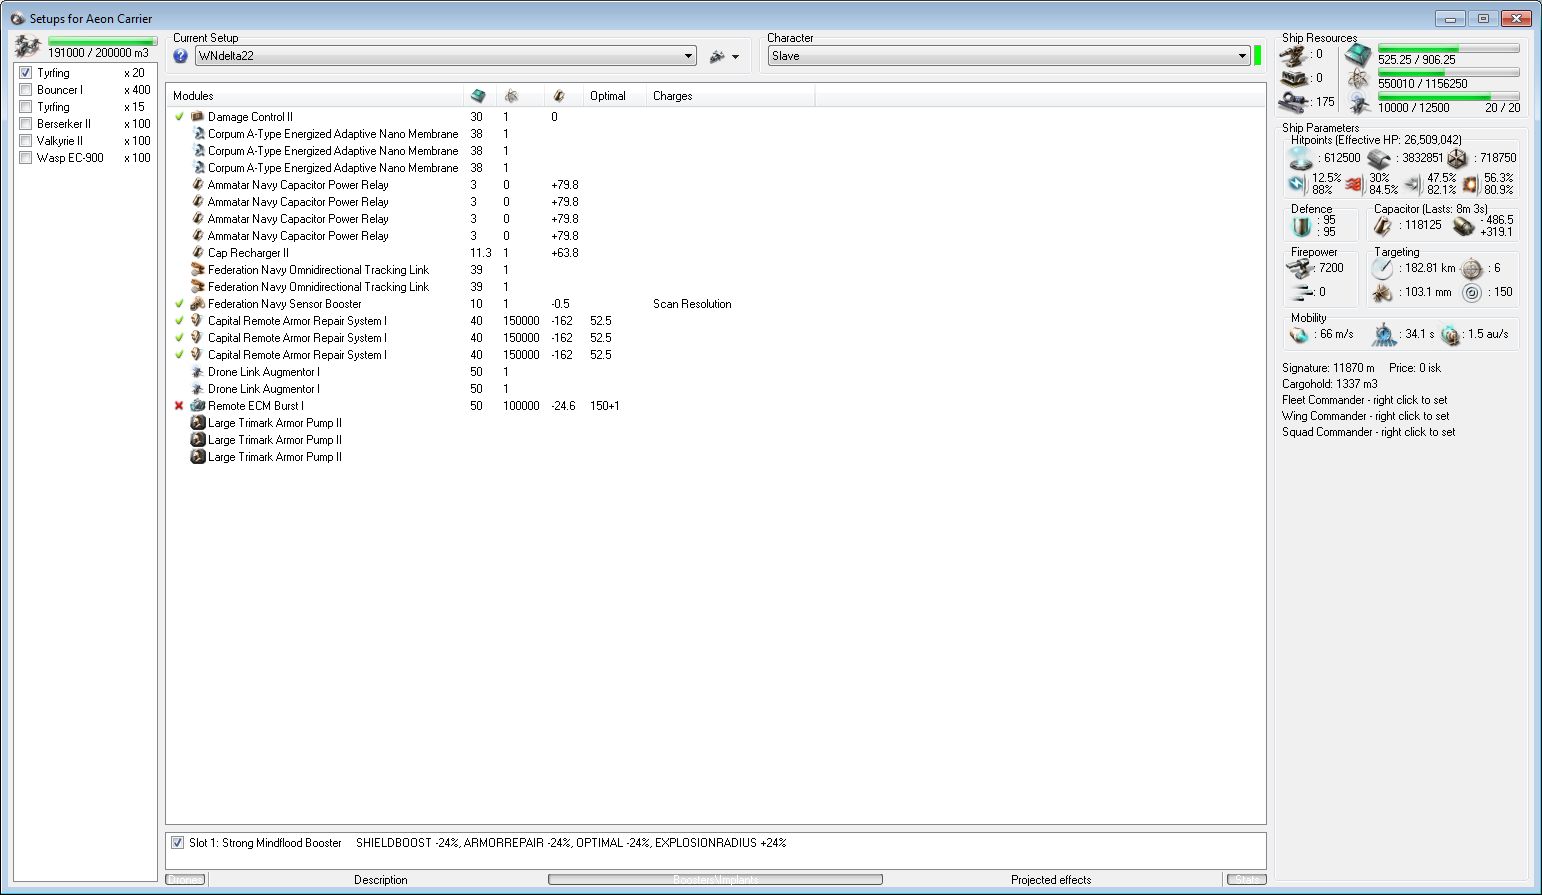Click the armor hitpoints icon
Image resolution: width=1542 pixels, height=895 pixels.
point(1379,158)
